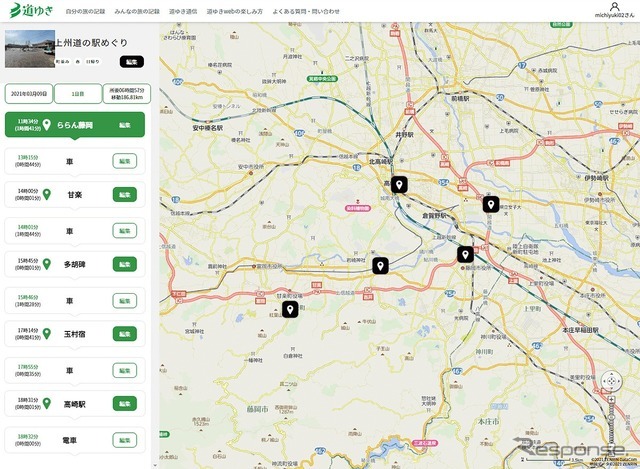
Task: Go to 道ゆき通信 page
Action: 183,11
